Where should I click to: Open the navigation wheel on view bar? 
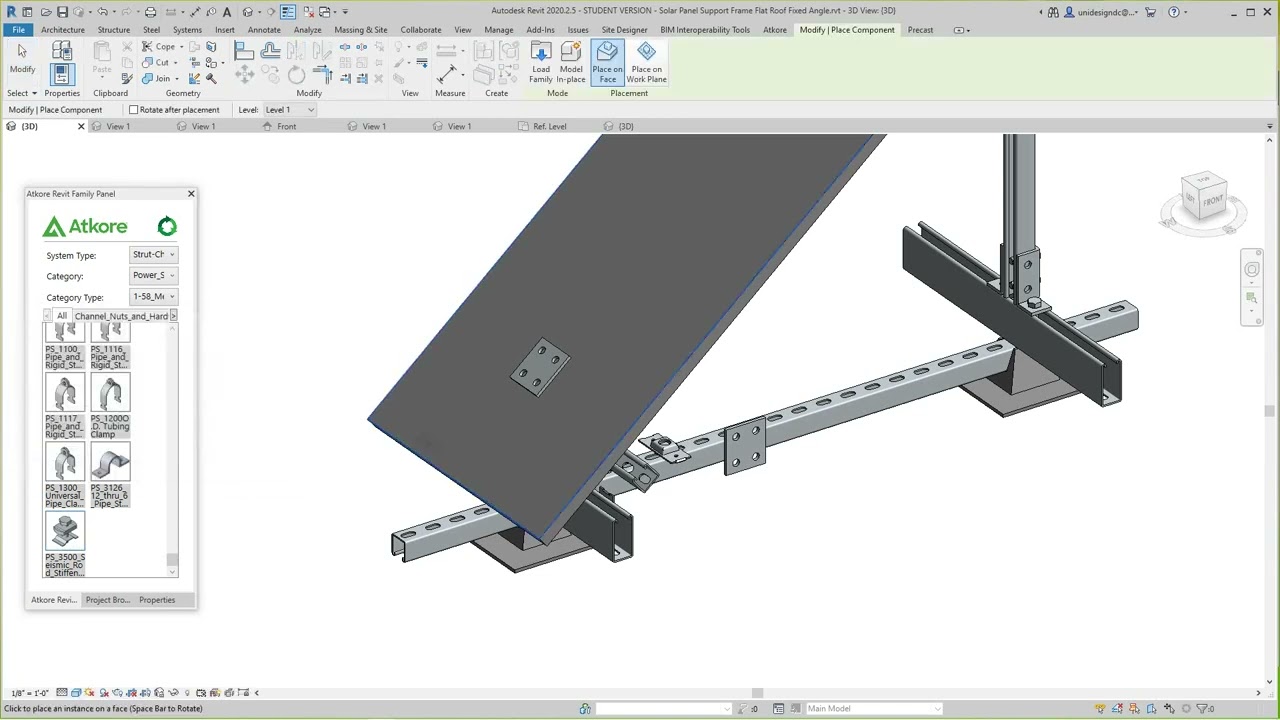click(x=1252, y=269)
